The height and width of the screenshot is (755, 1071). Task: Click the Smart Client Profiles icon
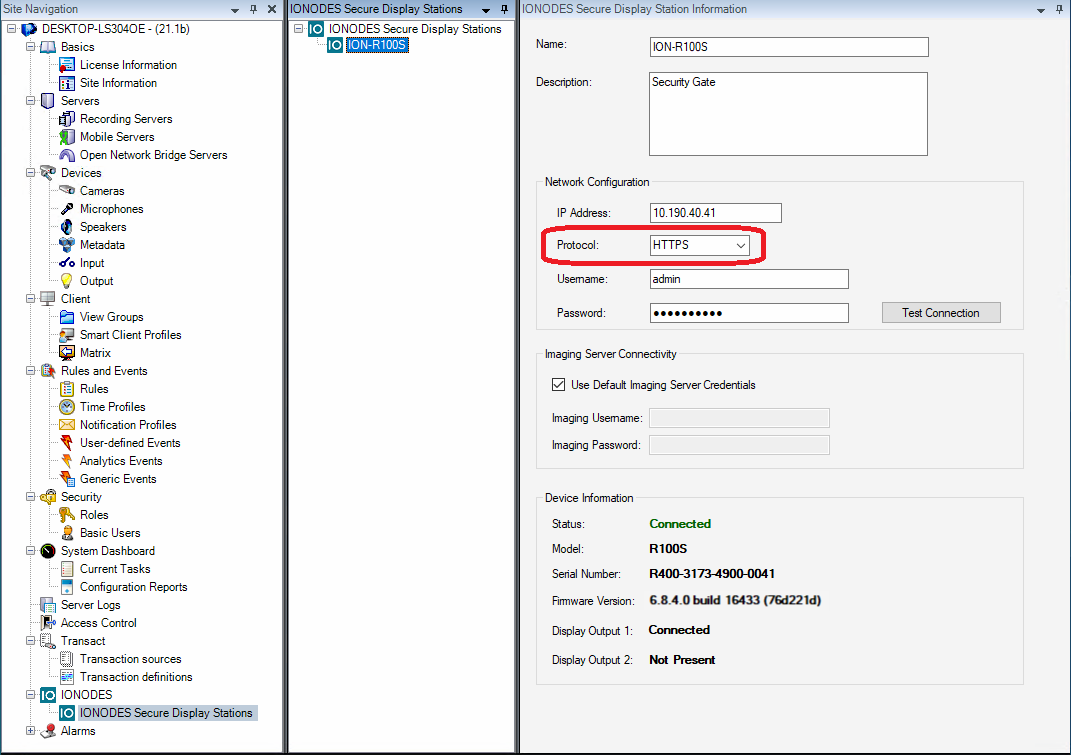(67, 335)
